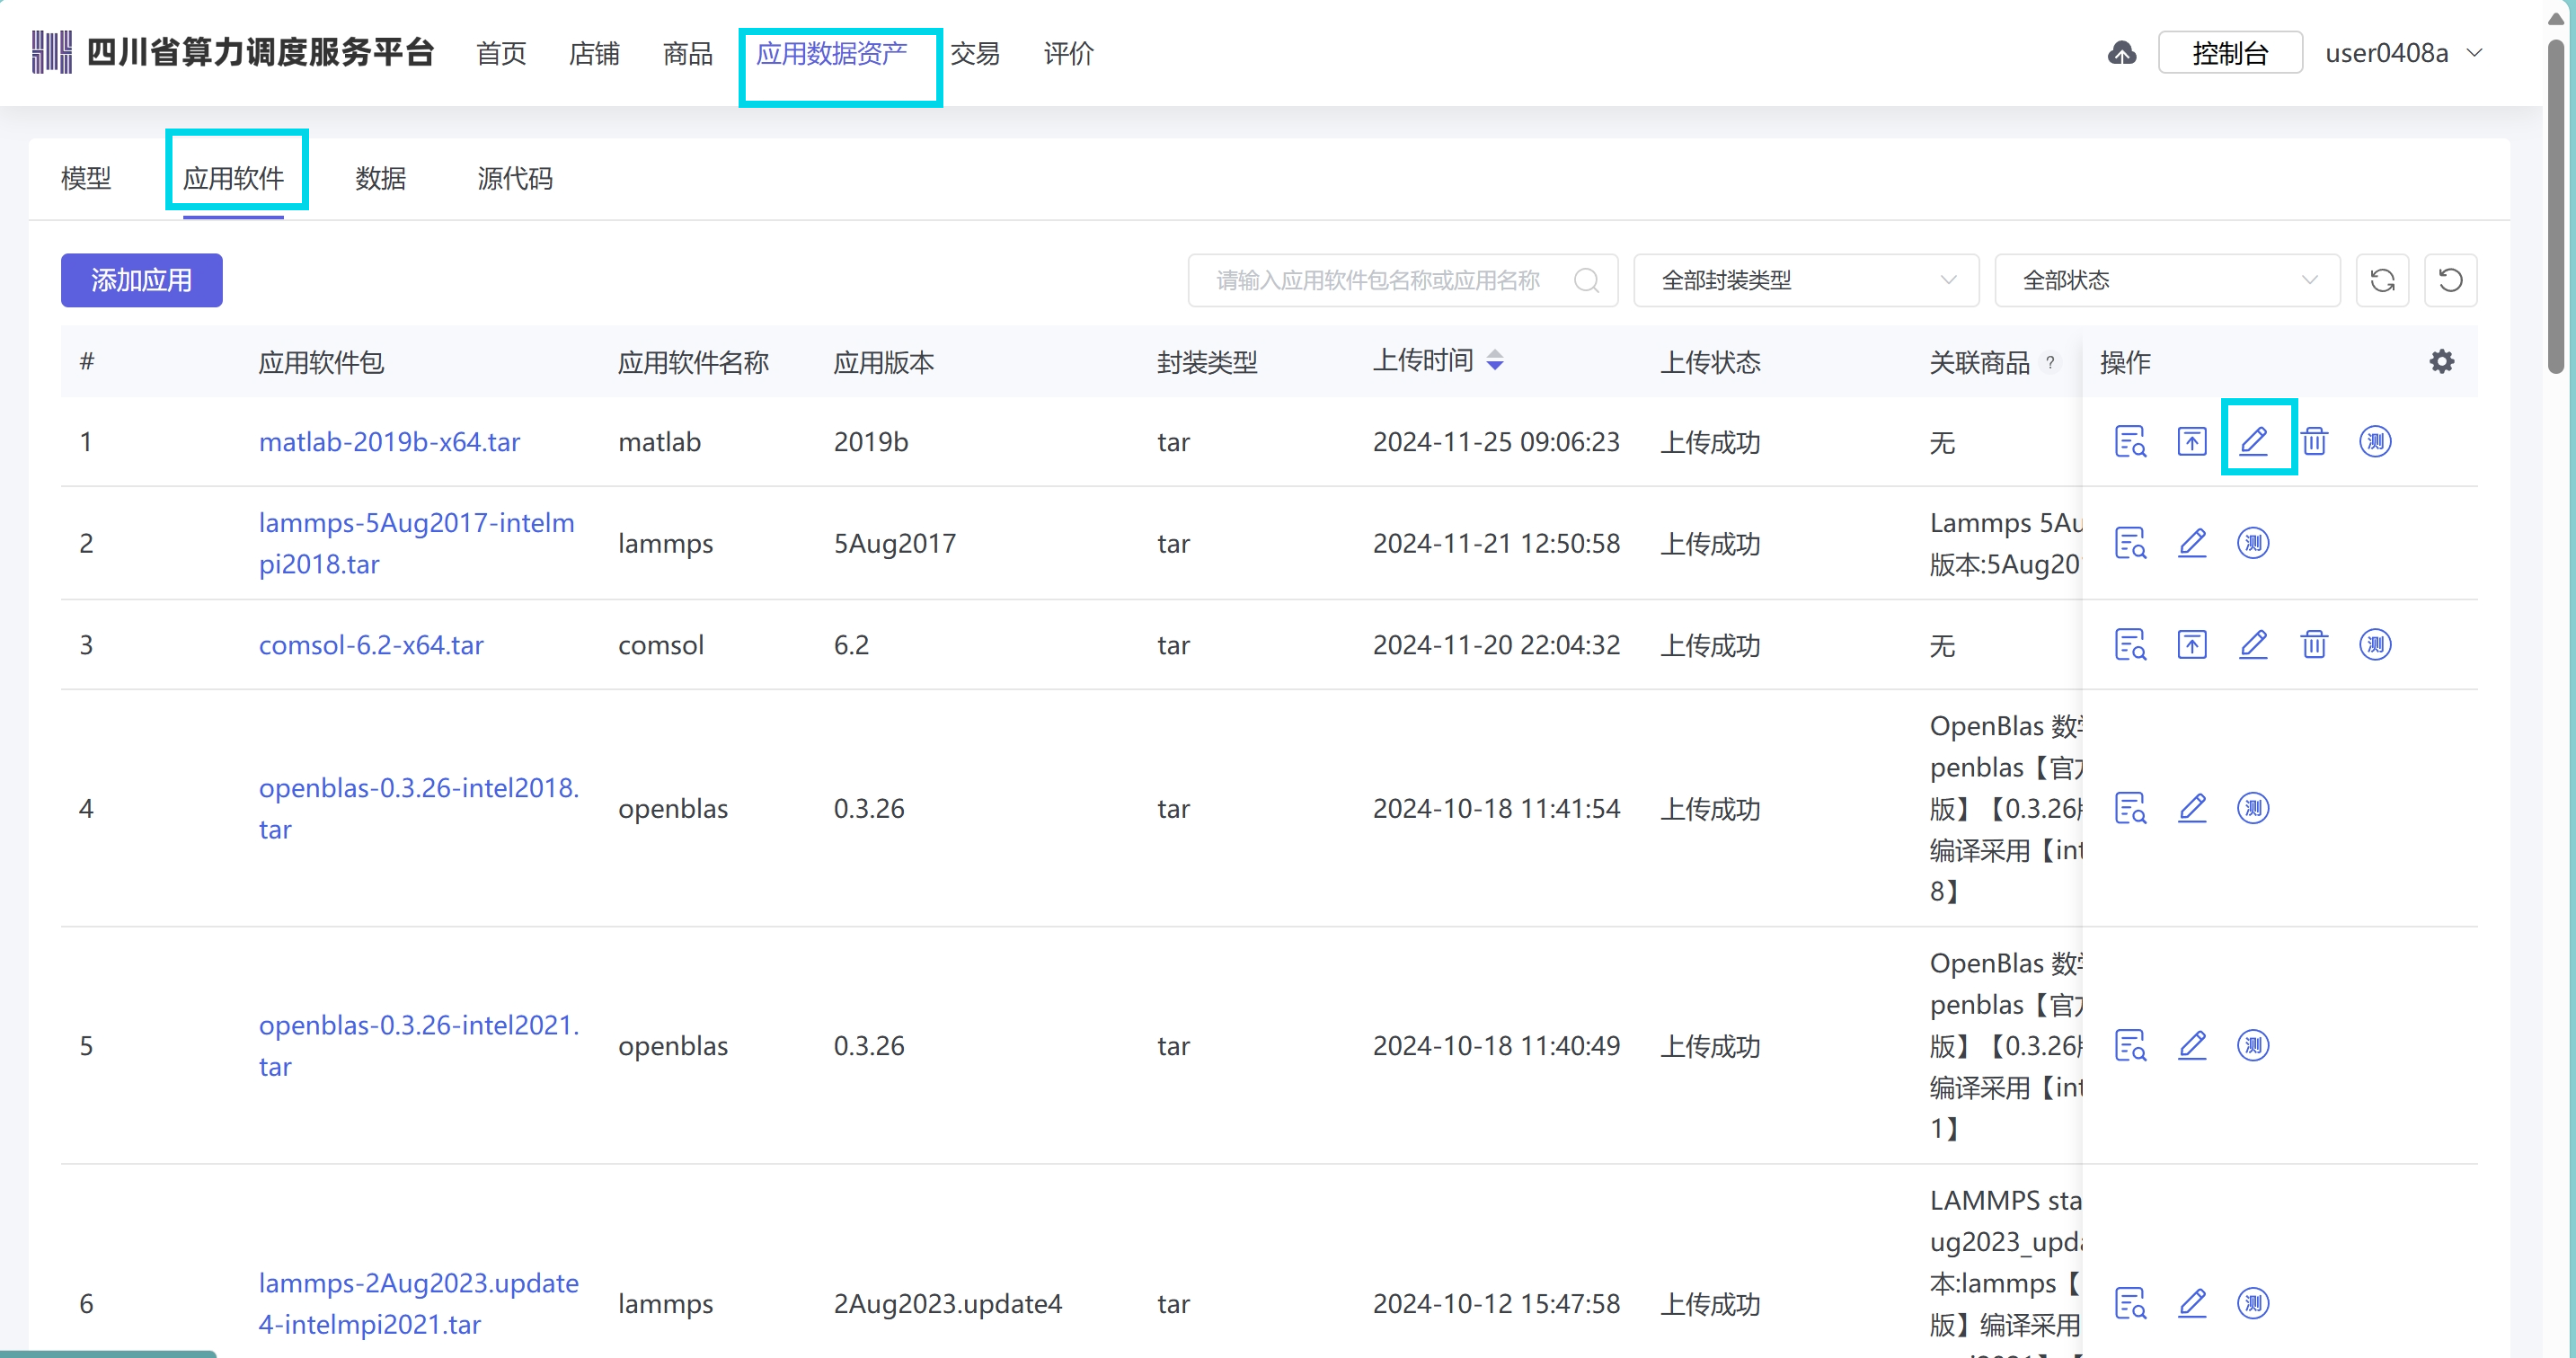Open user0408a account dropdown

[2404, 53]
